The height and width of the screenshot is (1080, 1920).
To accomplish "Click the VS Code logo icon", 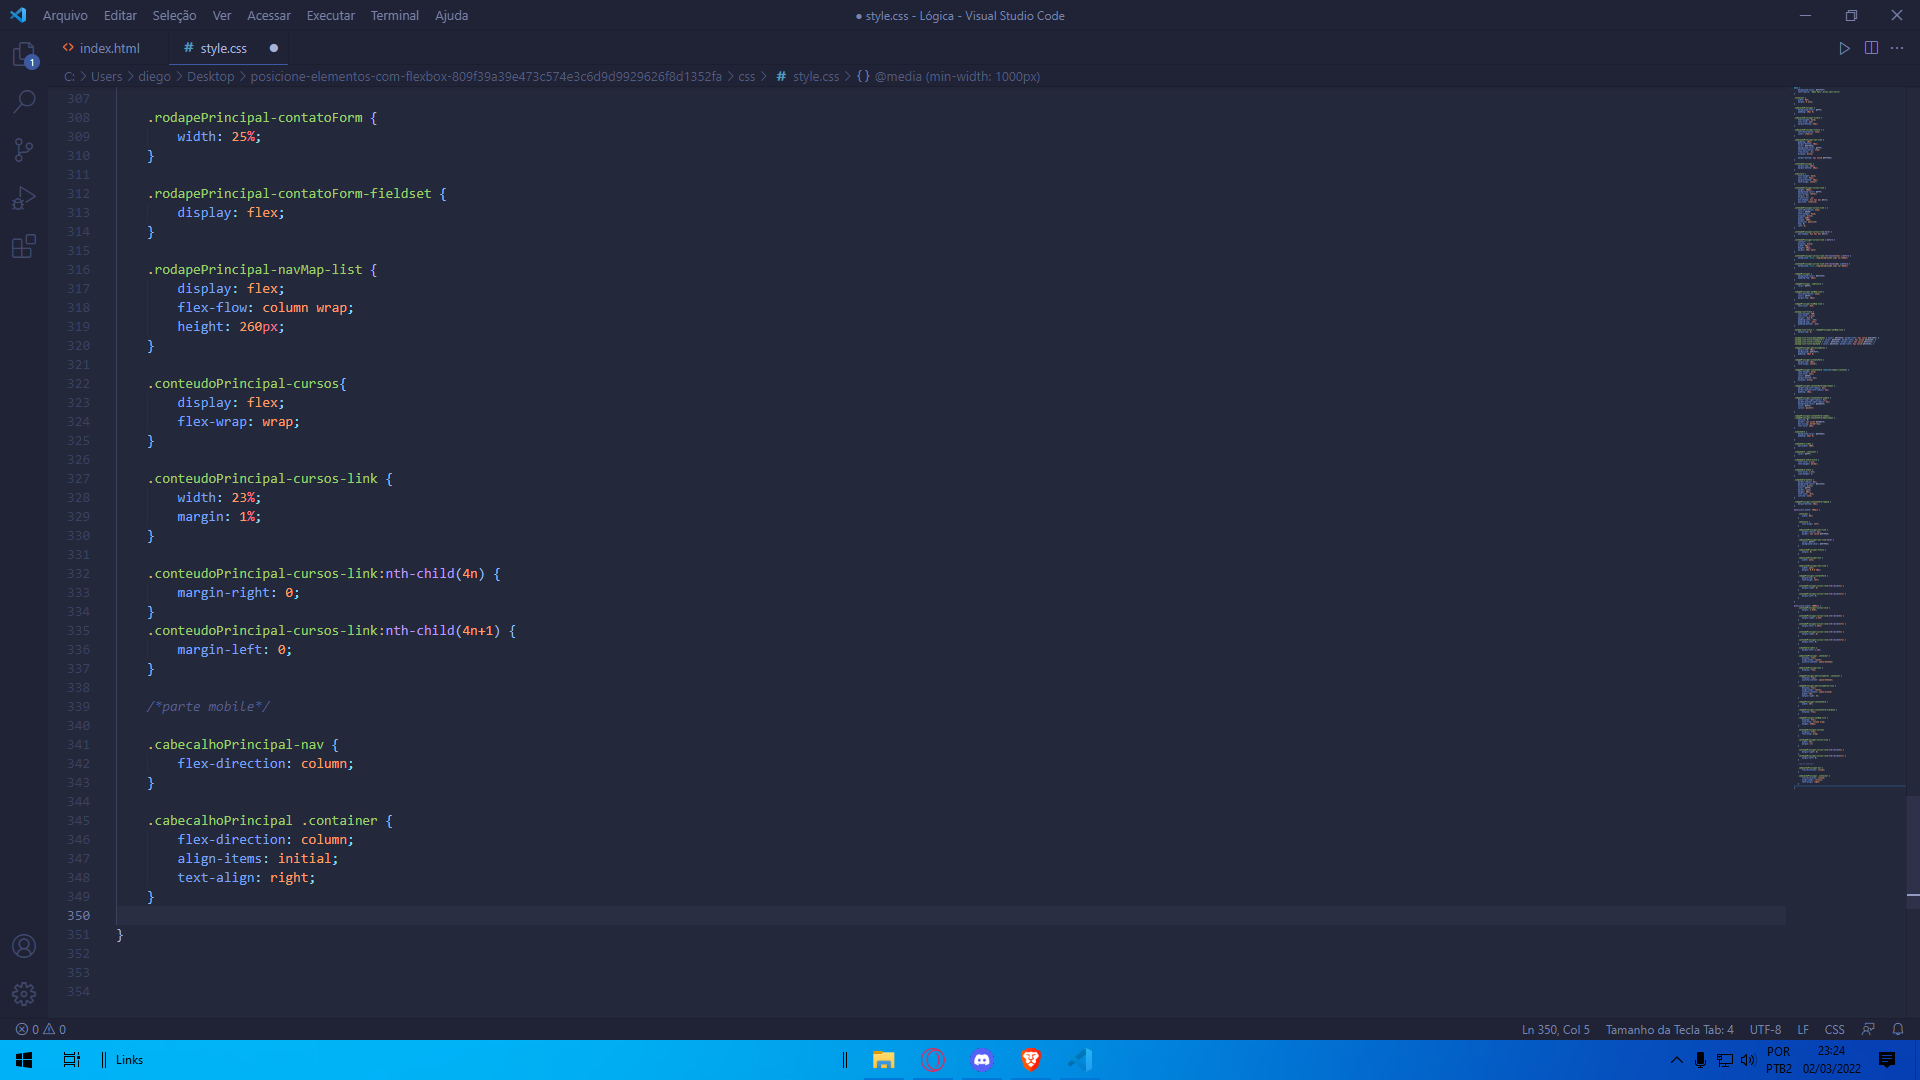I will (x=18, y=15).
